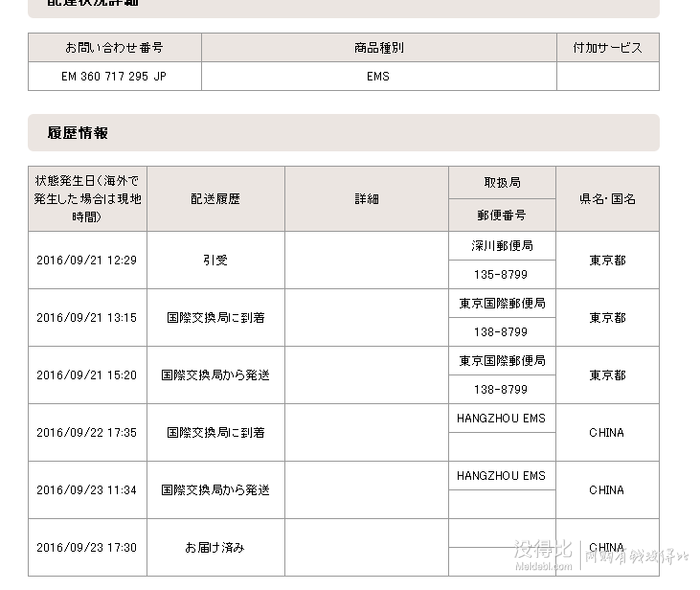The height and width of the screenshot is (590, 700).
Task: Click the お届け済み delivered status
Action: click(215, 548)
